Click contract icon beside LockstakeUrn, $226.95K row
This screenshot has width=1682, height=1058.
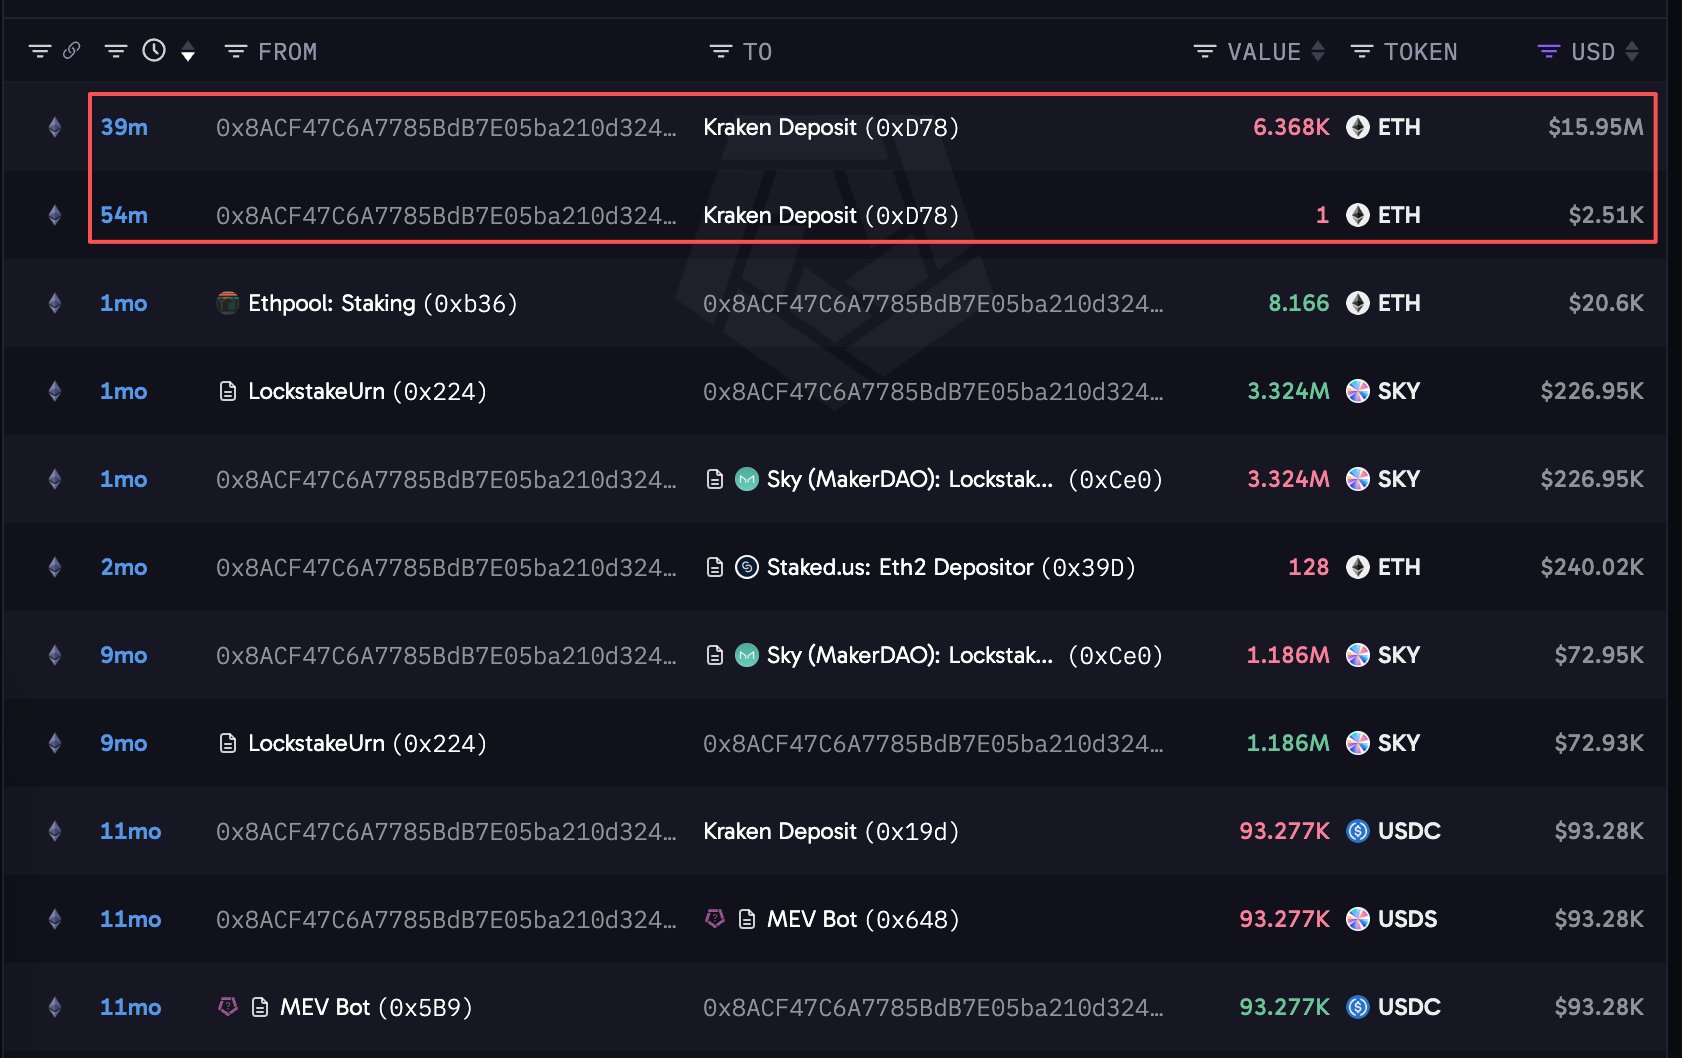pyautogui.click(x=228, y=391)
